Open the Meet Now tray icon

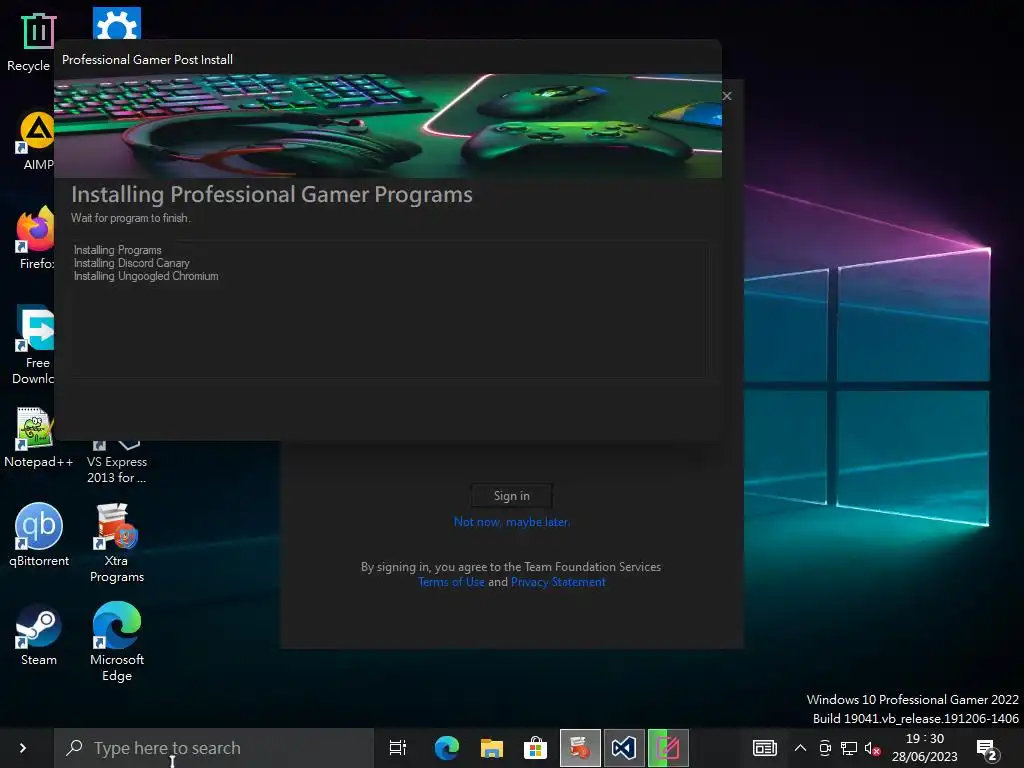[825, 748]
